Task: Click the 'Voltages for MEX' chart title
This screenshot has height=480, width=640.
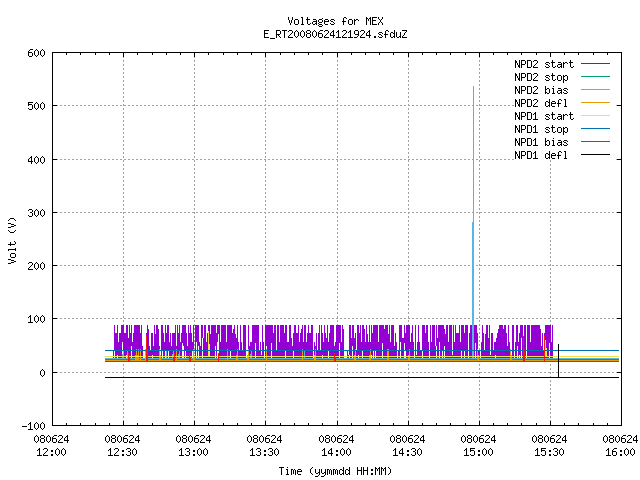Action: coord(335,21)
